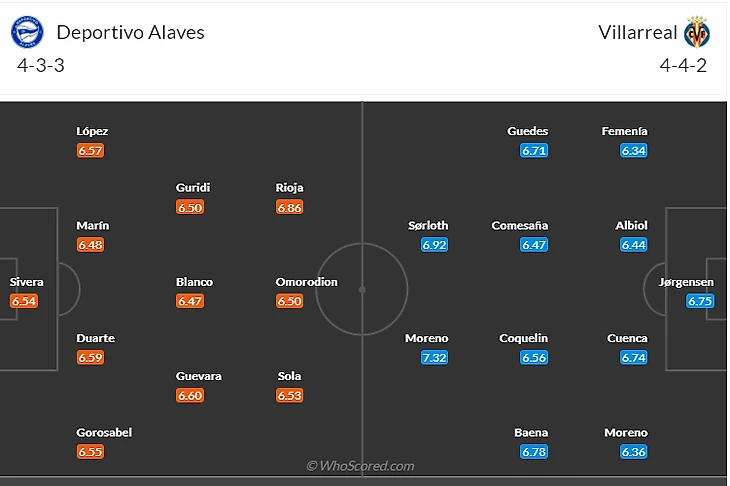Click López's 6.57 rating badge

coord(90,150)
